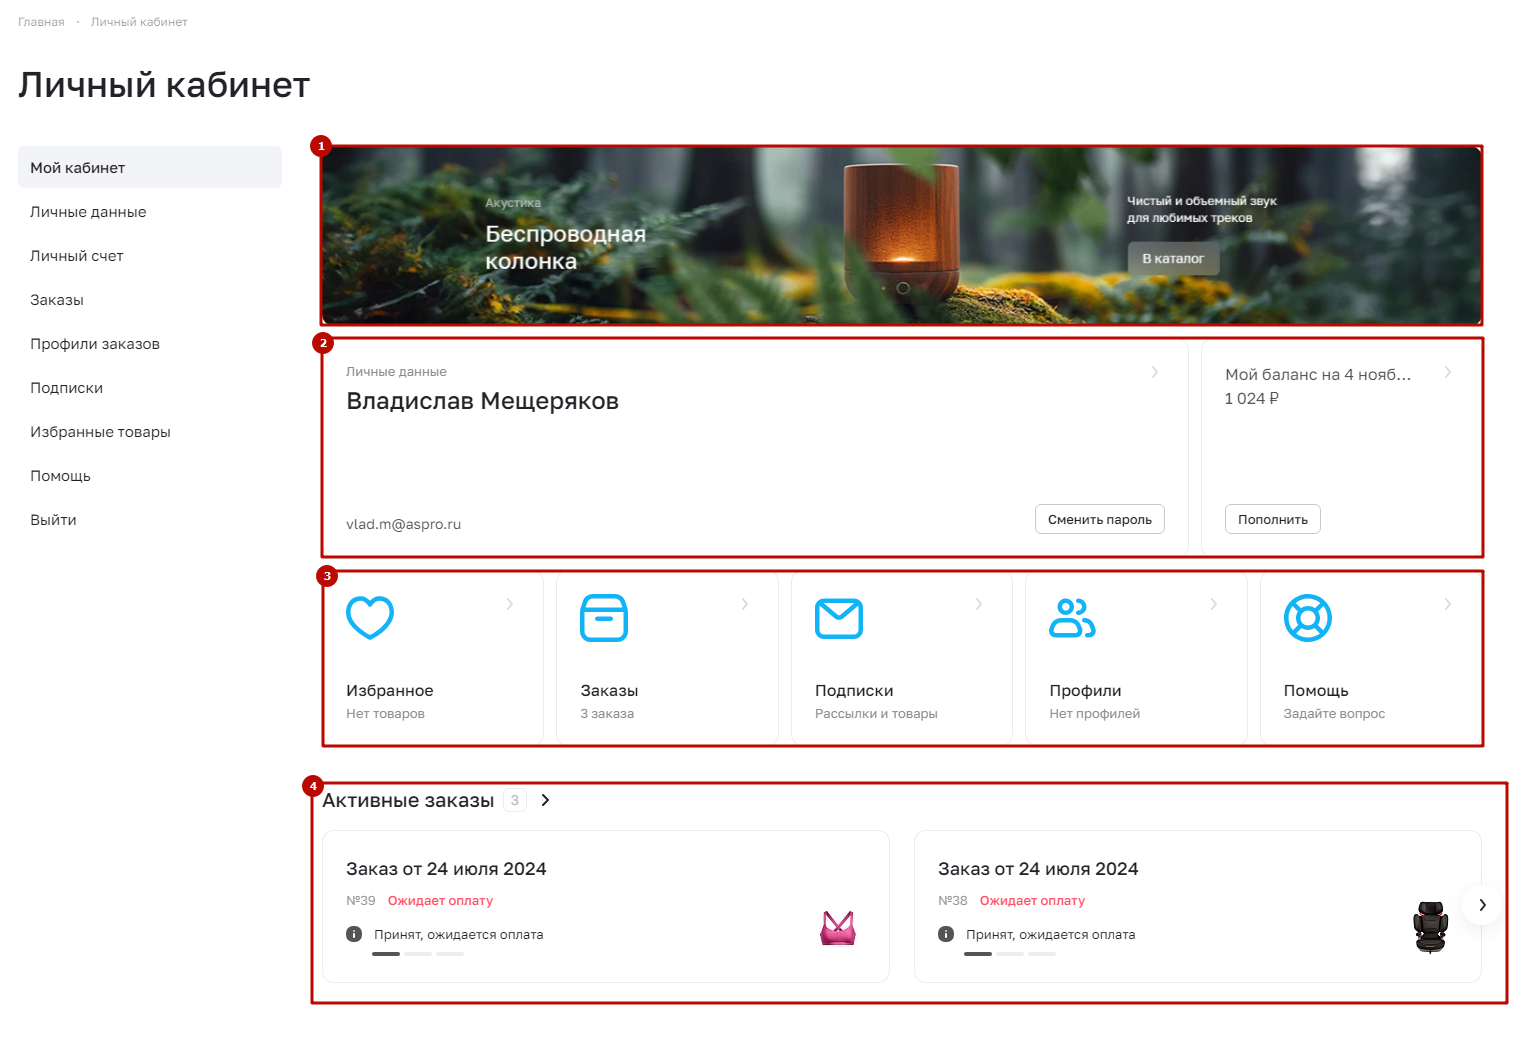
Task: Open order №39 from 24 июля 2024
Action: pos(446,869)
